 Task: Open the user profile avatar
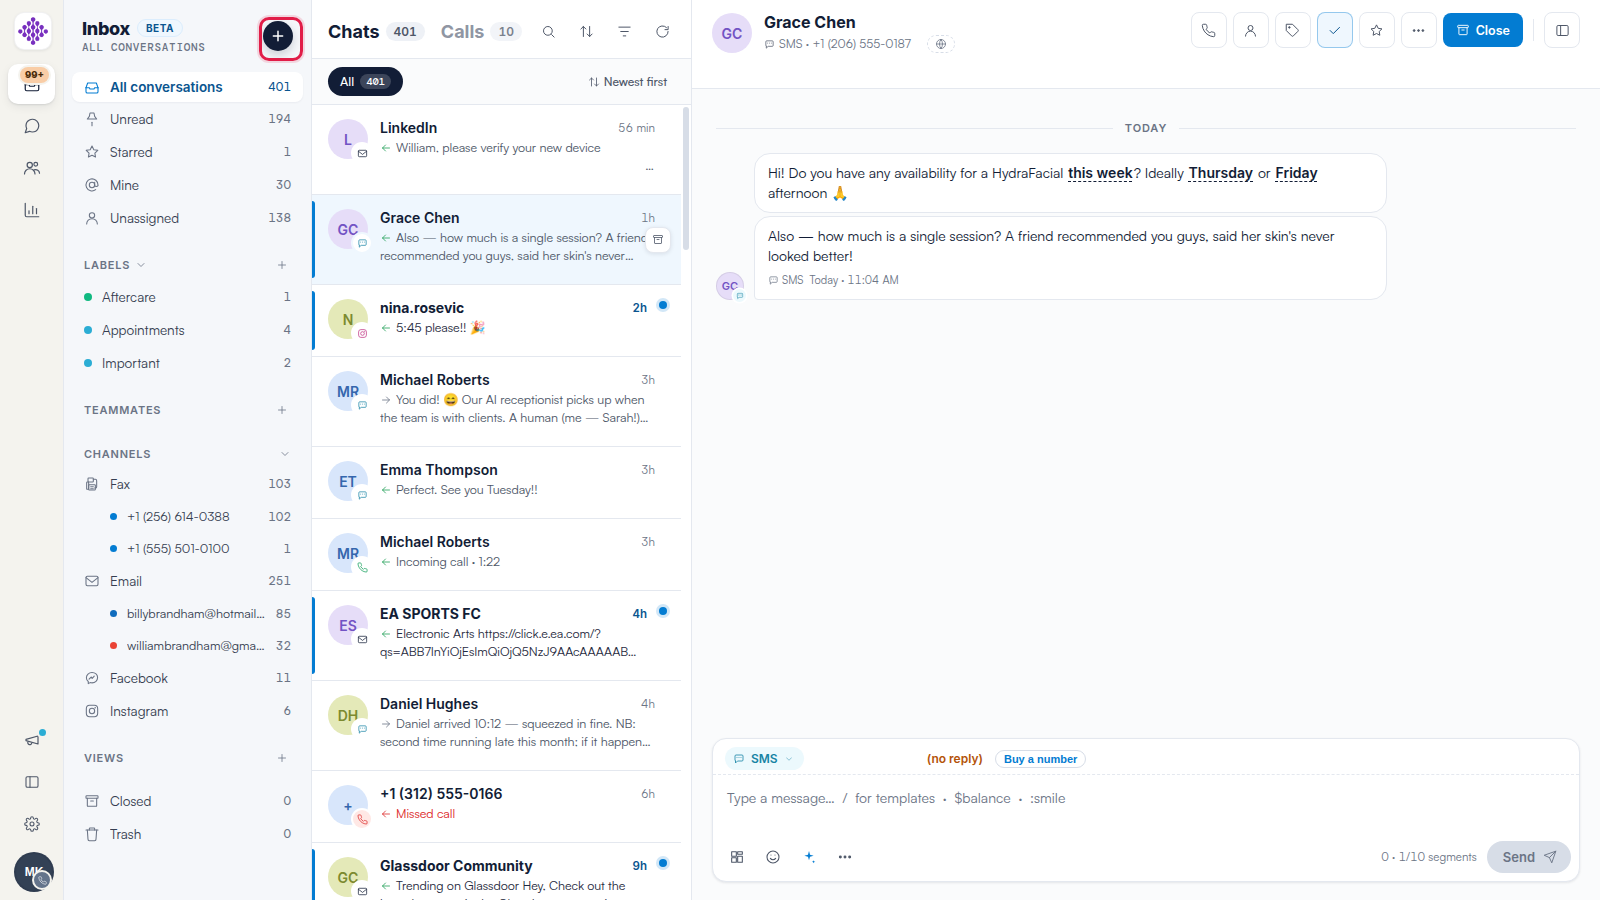click(34, 872)
